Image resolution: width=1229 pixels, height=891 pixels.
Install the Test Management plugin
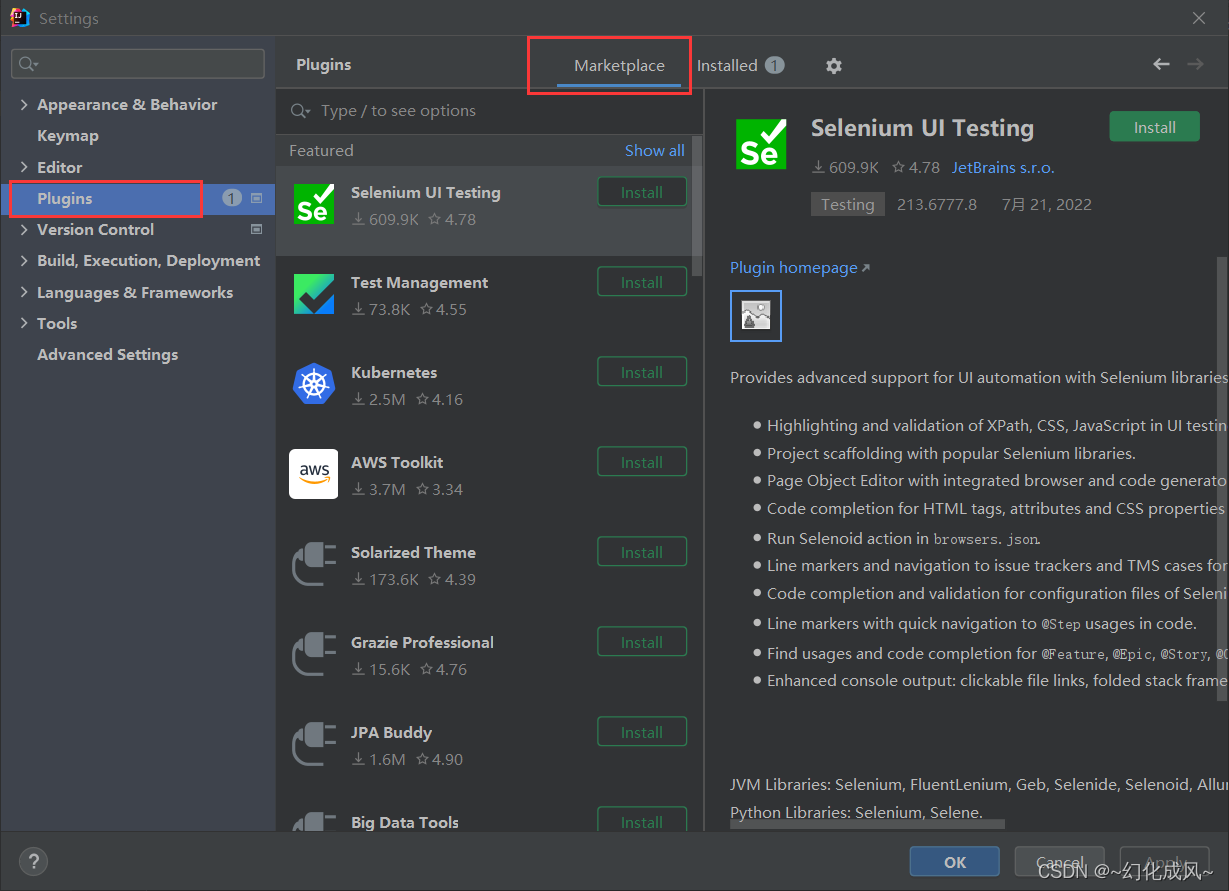642,282
